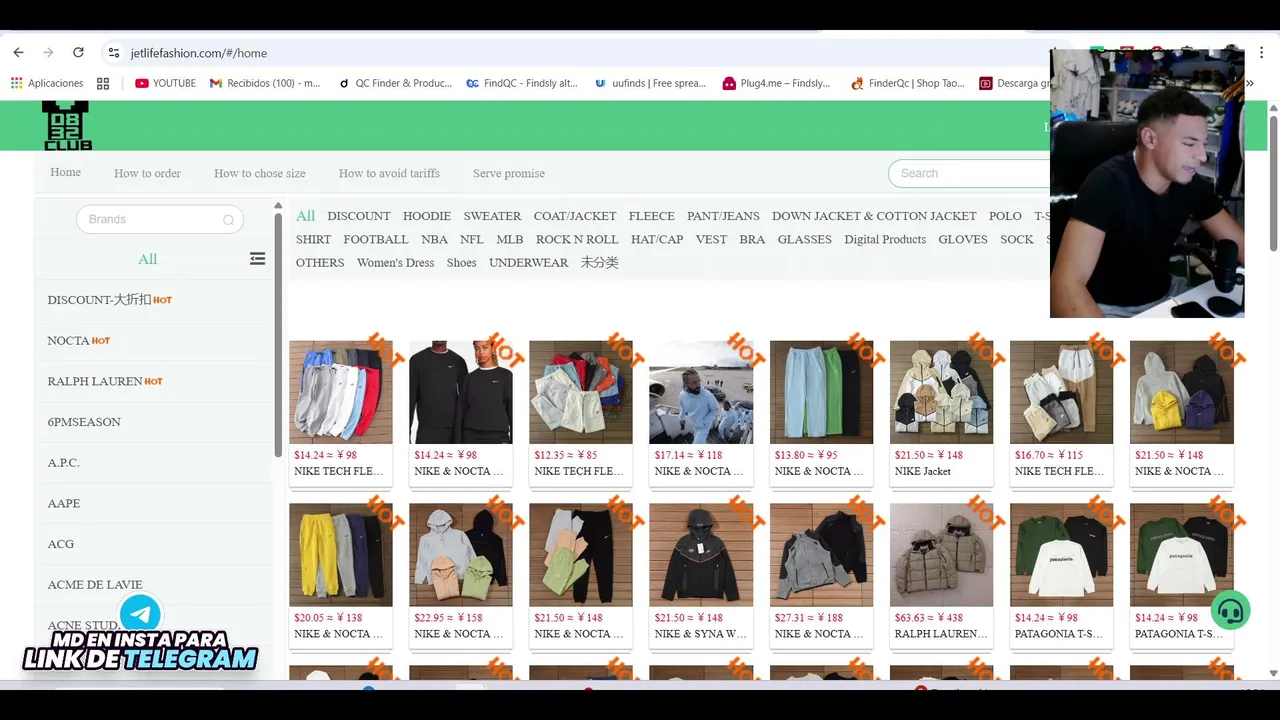
Task: Filter by HOODIE category
Action: [x=427, y=216]
